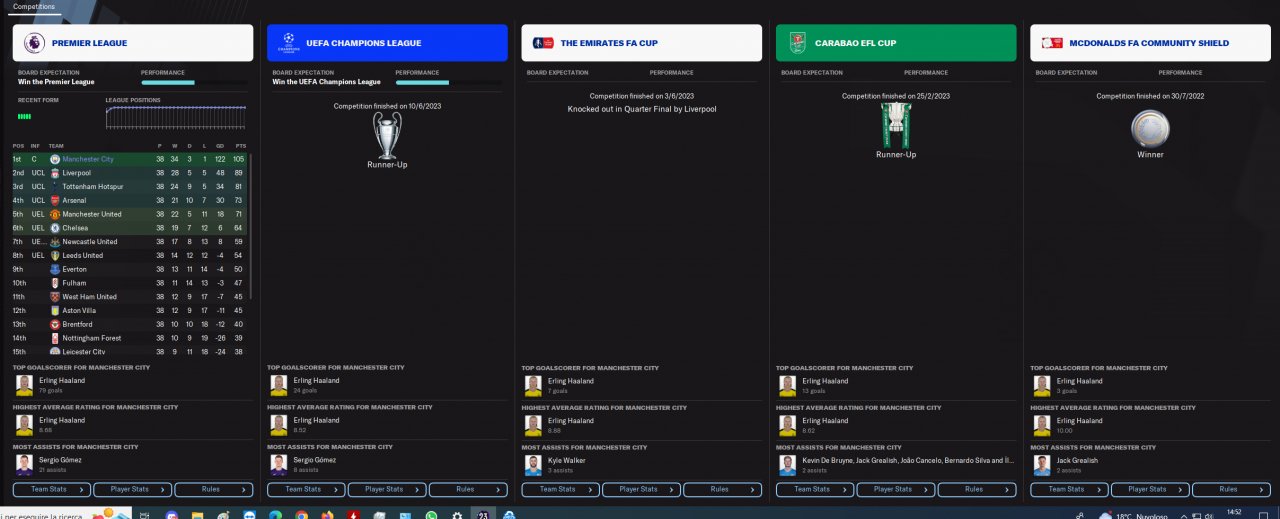This screenshot has height=519, width=1280.
Task: Click the Tottenham Hotspur club crest
Action: pyautogui.click(x=55, y=187)
